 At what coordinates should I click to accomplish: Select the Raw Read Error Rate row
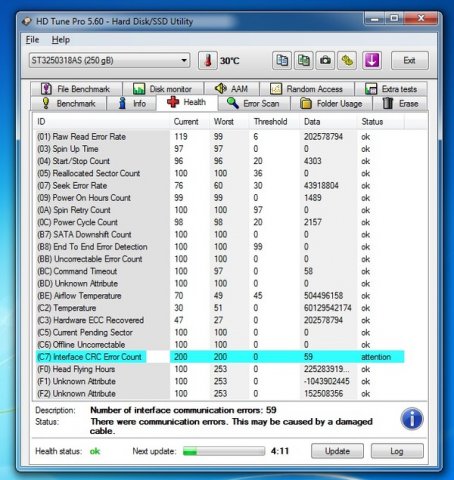[x=220, y=137]
